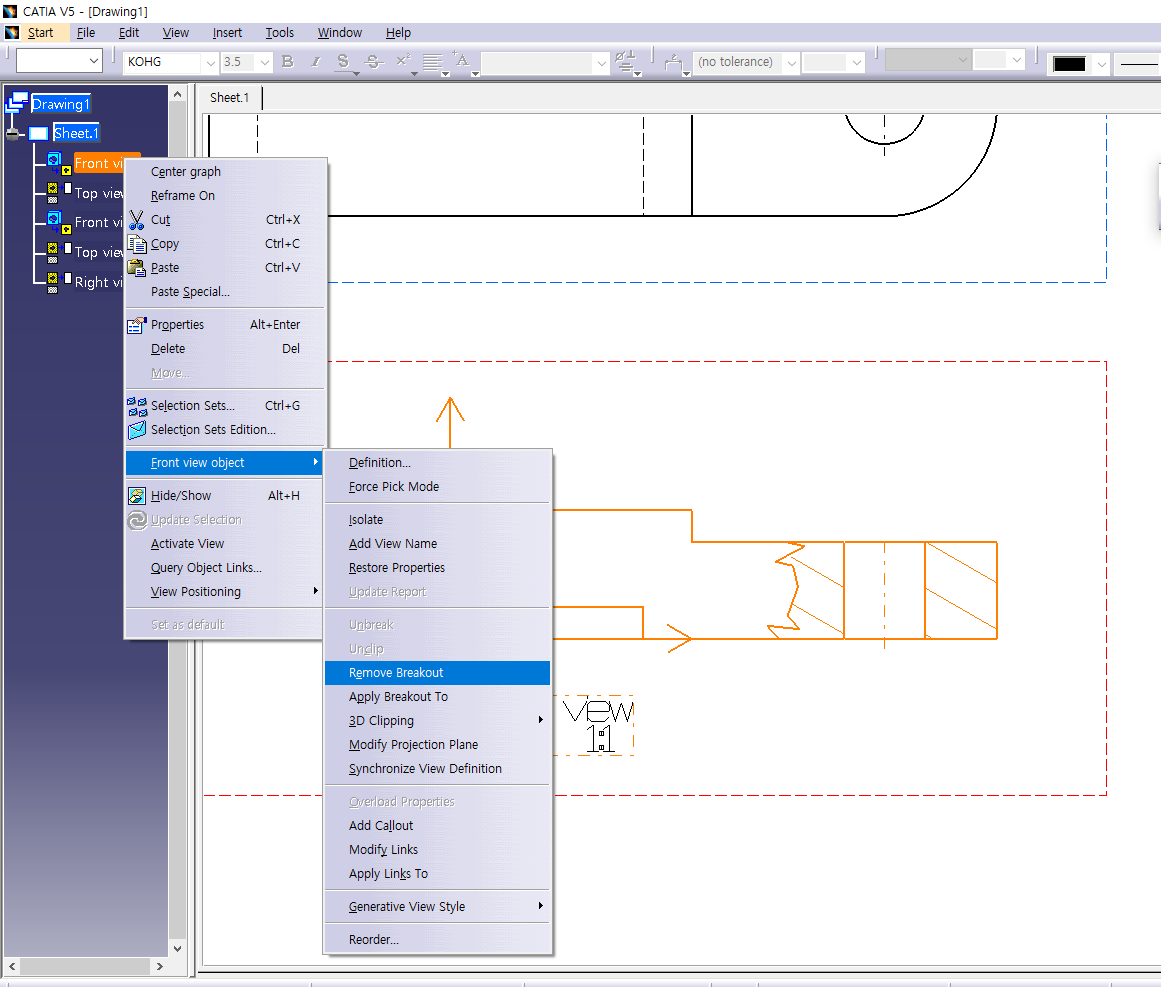Open the Window menu
This screenshot has width=1161, height=987.
point(340,33)
